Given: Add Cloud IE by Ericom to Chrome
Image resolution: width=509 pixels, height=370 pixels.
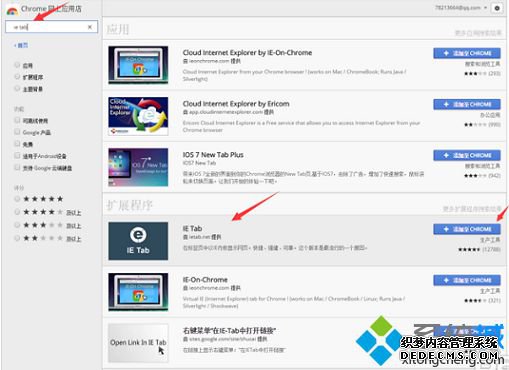Looking at the screenshot, I should point(467,104).
